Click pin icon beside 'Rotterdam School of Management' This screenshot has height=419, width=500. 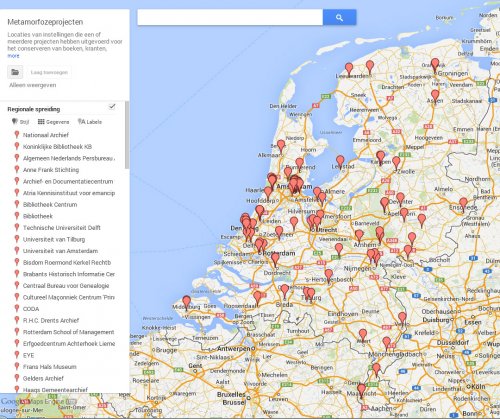(16, 332)
